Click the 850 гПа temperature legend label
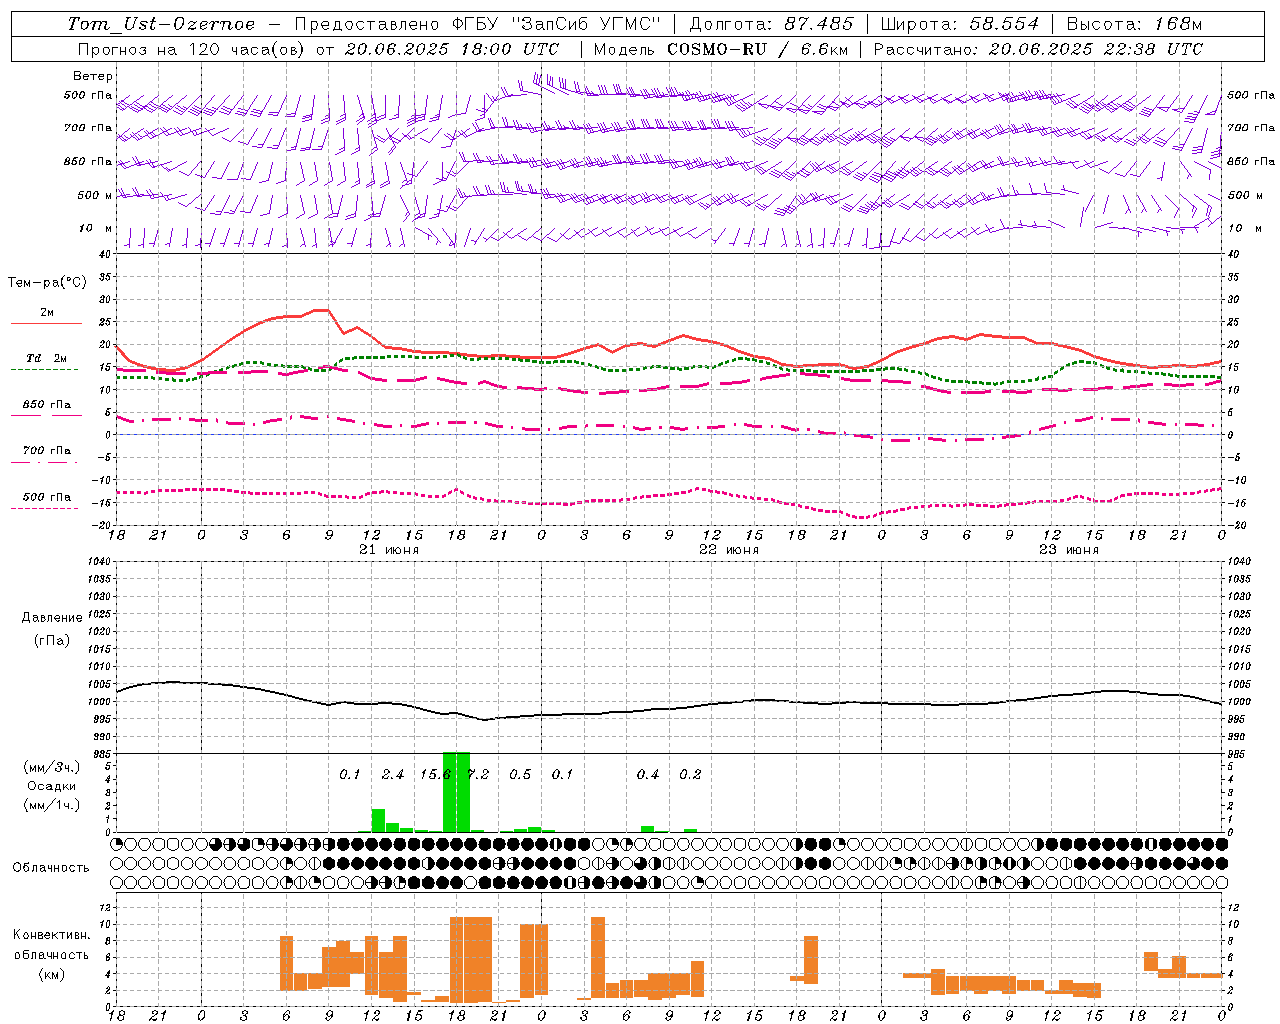1280x1024 pixels. click(x=47, y=404)
